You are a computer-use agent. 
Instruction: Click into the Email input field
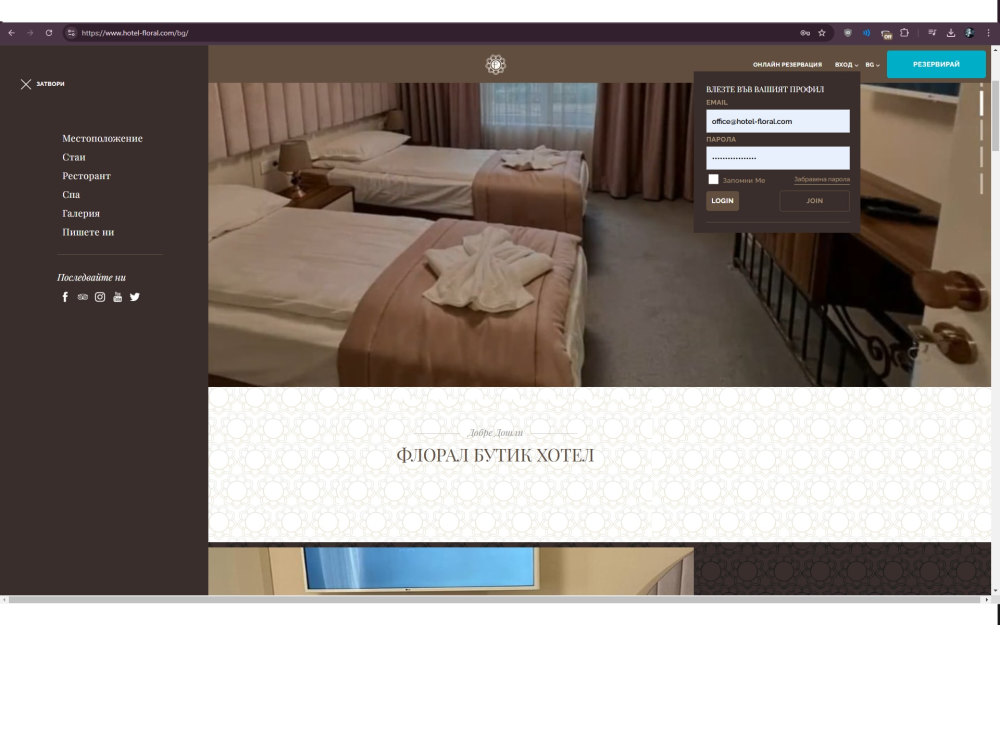pyautogui.click(x=777, y=121)
